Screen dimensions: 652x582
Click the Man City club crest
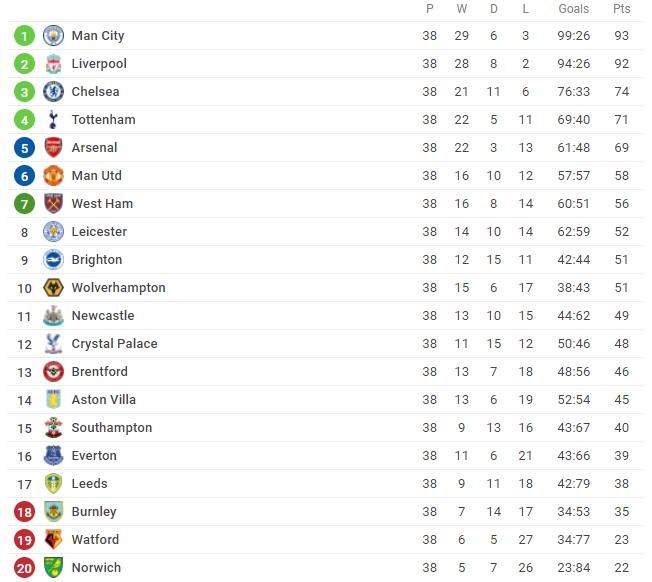click(53, 36)
